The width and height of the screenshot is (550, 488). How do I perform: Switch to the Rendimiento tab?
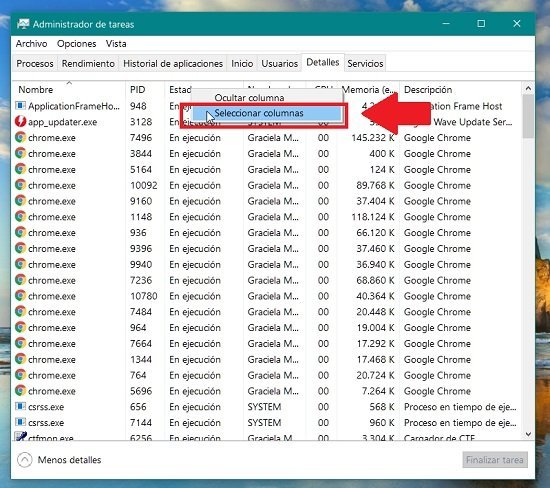click(88, 63)
